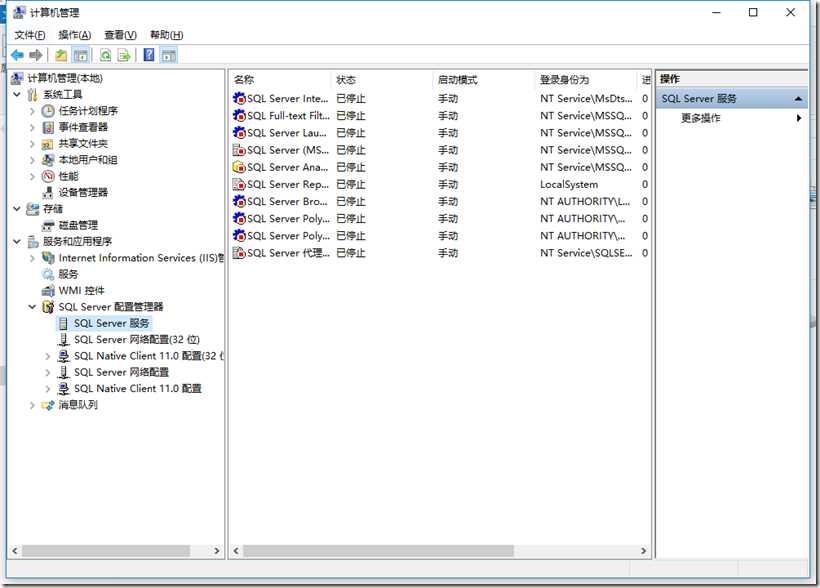Click the Refresh toolbar icon
Screen dimensions: 820x588
tap(106, 55)
